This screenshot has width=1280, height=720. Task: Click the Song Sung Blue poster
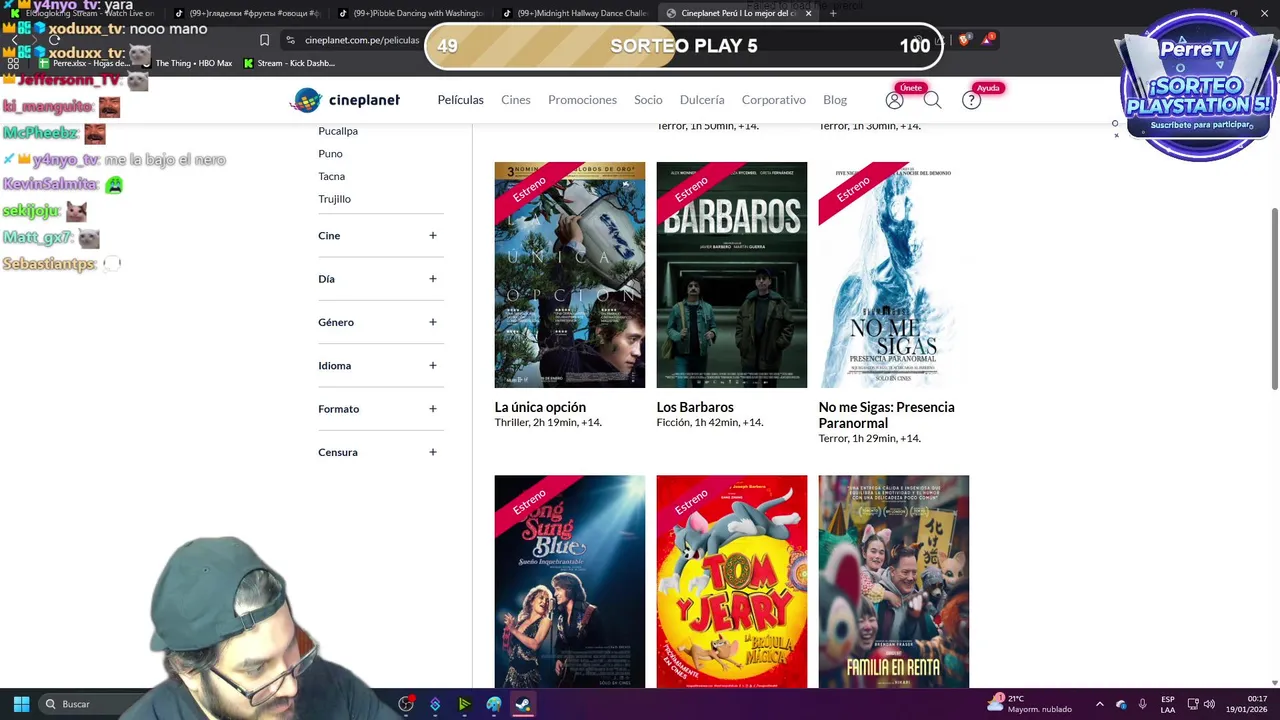tap(570, 582)
